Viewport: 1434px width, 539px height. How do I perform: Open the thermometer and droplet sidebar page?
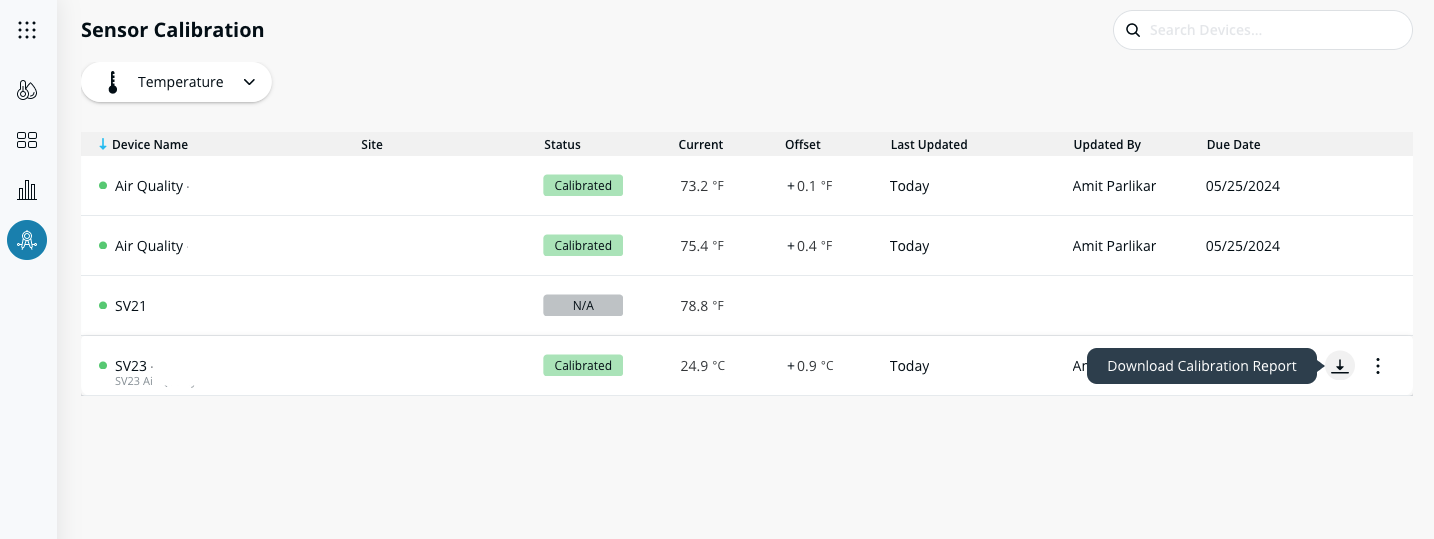pos(27,90)
